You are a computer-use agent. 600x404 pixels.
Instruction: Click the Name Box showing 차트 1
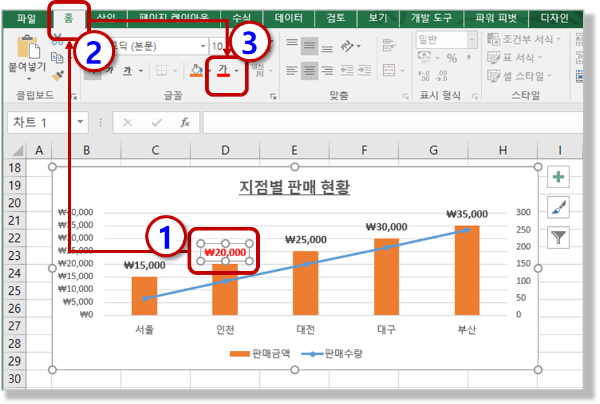coord(41,122)
